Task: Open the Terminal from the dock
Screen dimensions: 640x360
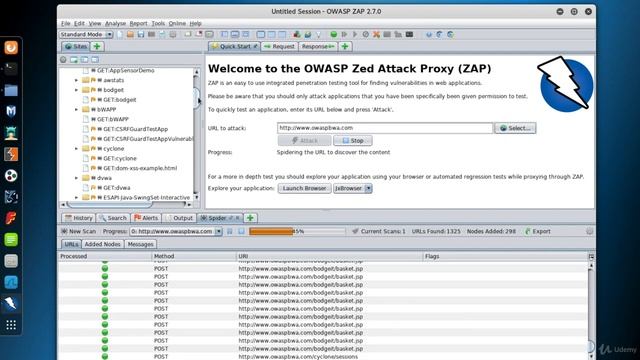Action: tap(11, 69)
